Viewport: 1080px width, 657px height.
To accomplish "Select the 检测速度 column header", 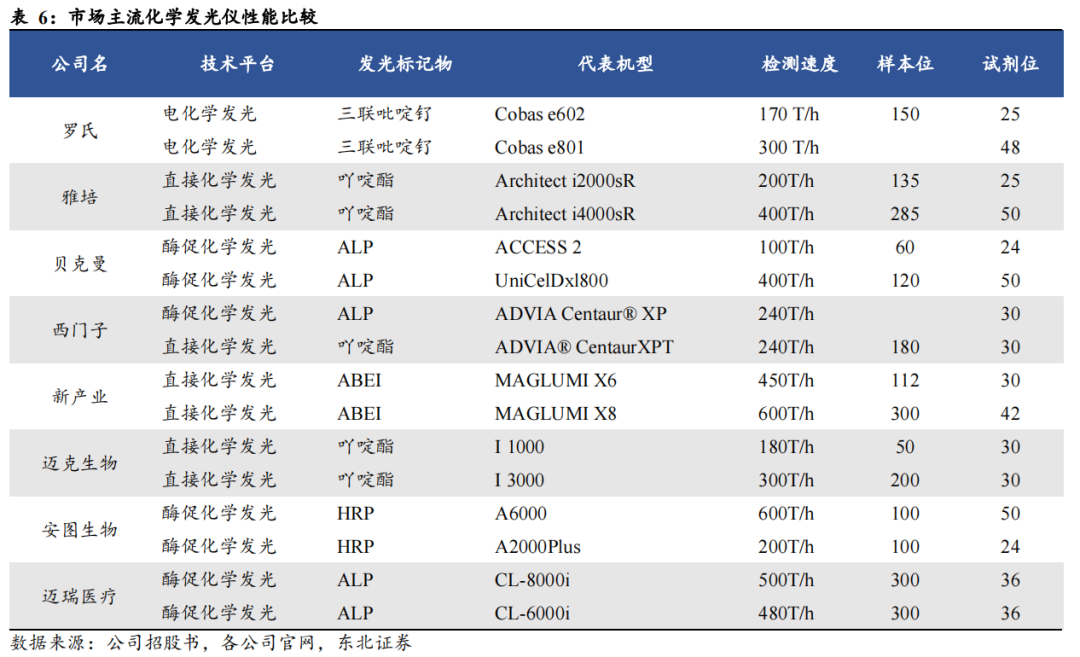I will (799, 64).
